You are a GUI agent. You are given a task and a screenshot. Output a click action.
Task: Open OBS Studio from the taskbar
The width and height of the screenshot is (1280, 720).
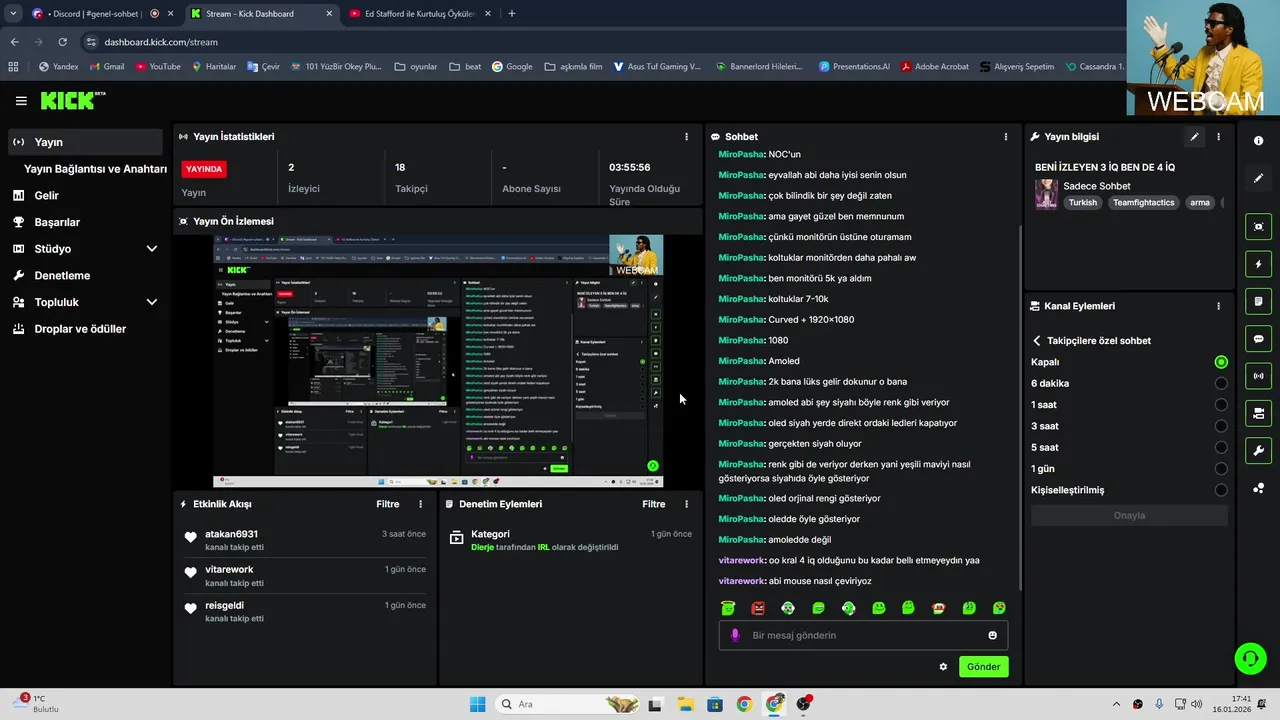tap(803, 704)
